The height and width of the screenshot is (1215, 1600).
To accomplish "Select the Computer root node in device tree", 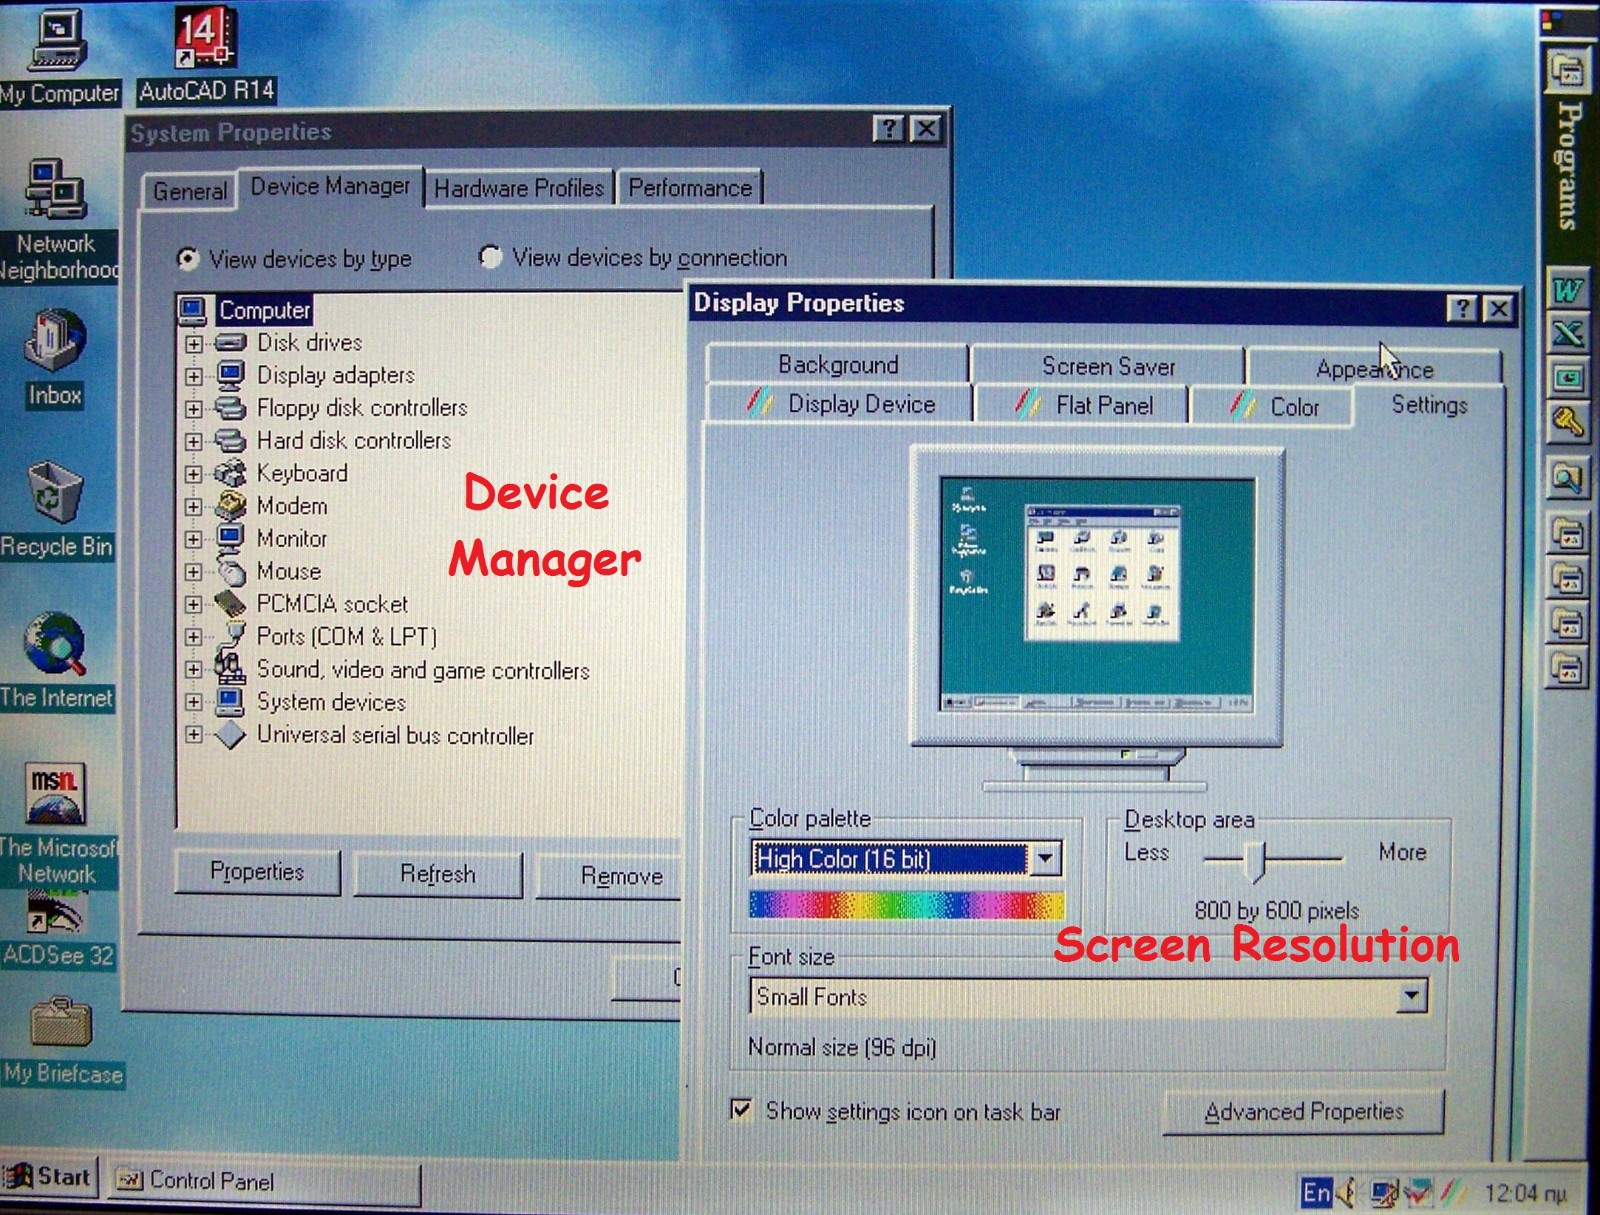I will [265, 310].
